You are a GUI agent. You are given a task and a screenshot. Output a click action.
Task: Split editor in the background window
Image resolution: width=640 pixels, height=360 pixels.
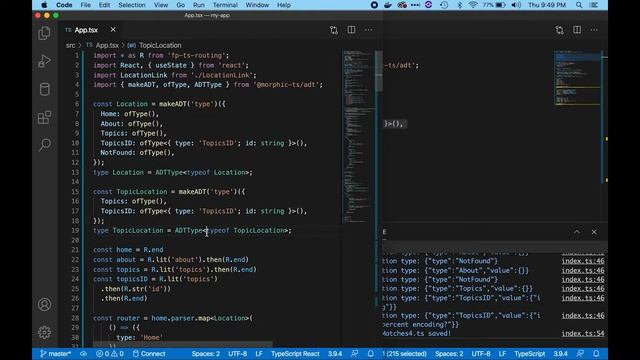577,30
